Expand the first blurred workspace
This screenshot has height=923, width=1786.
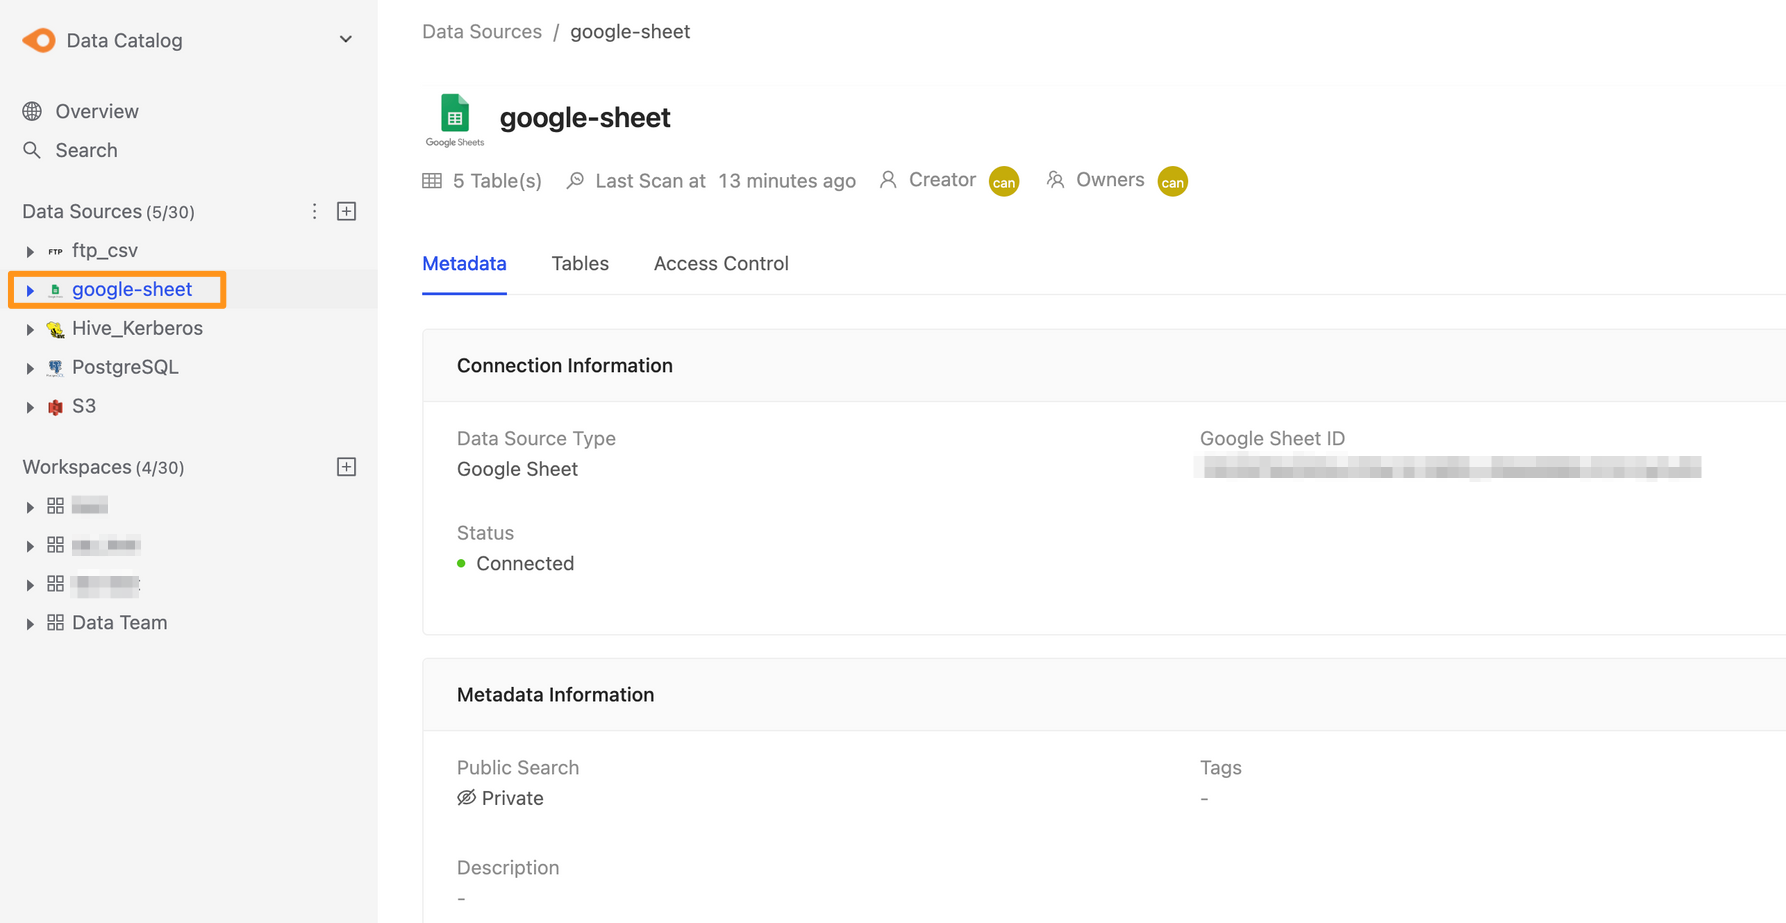(x=30, y=507)
